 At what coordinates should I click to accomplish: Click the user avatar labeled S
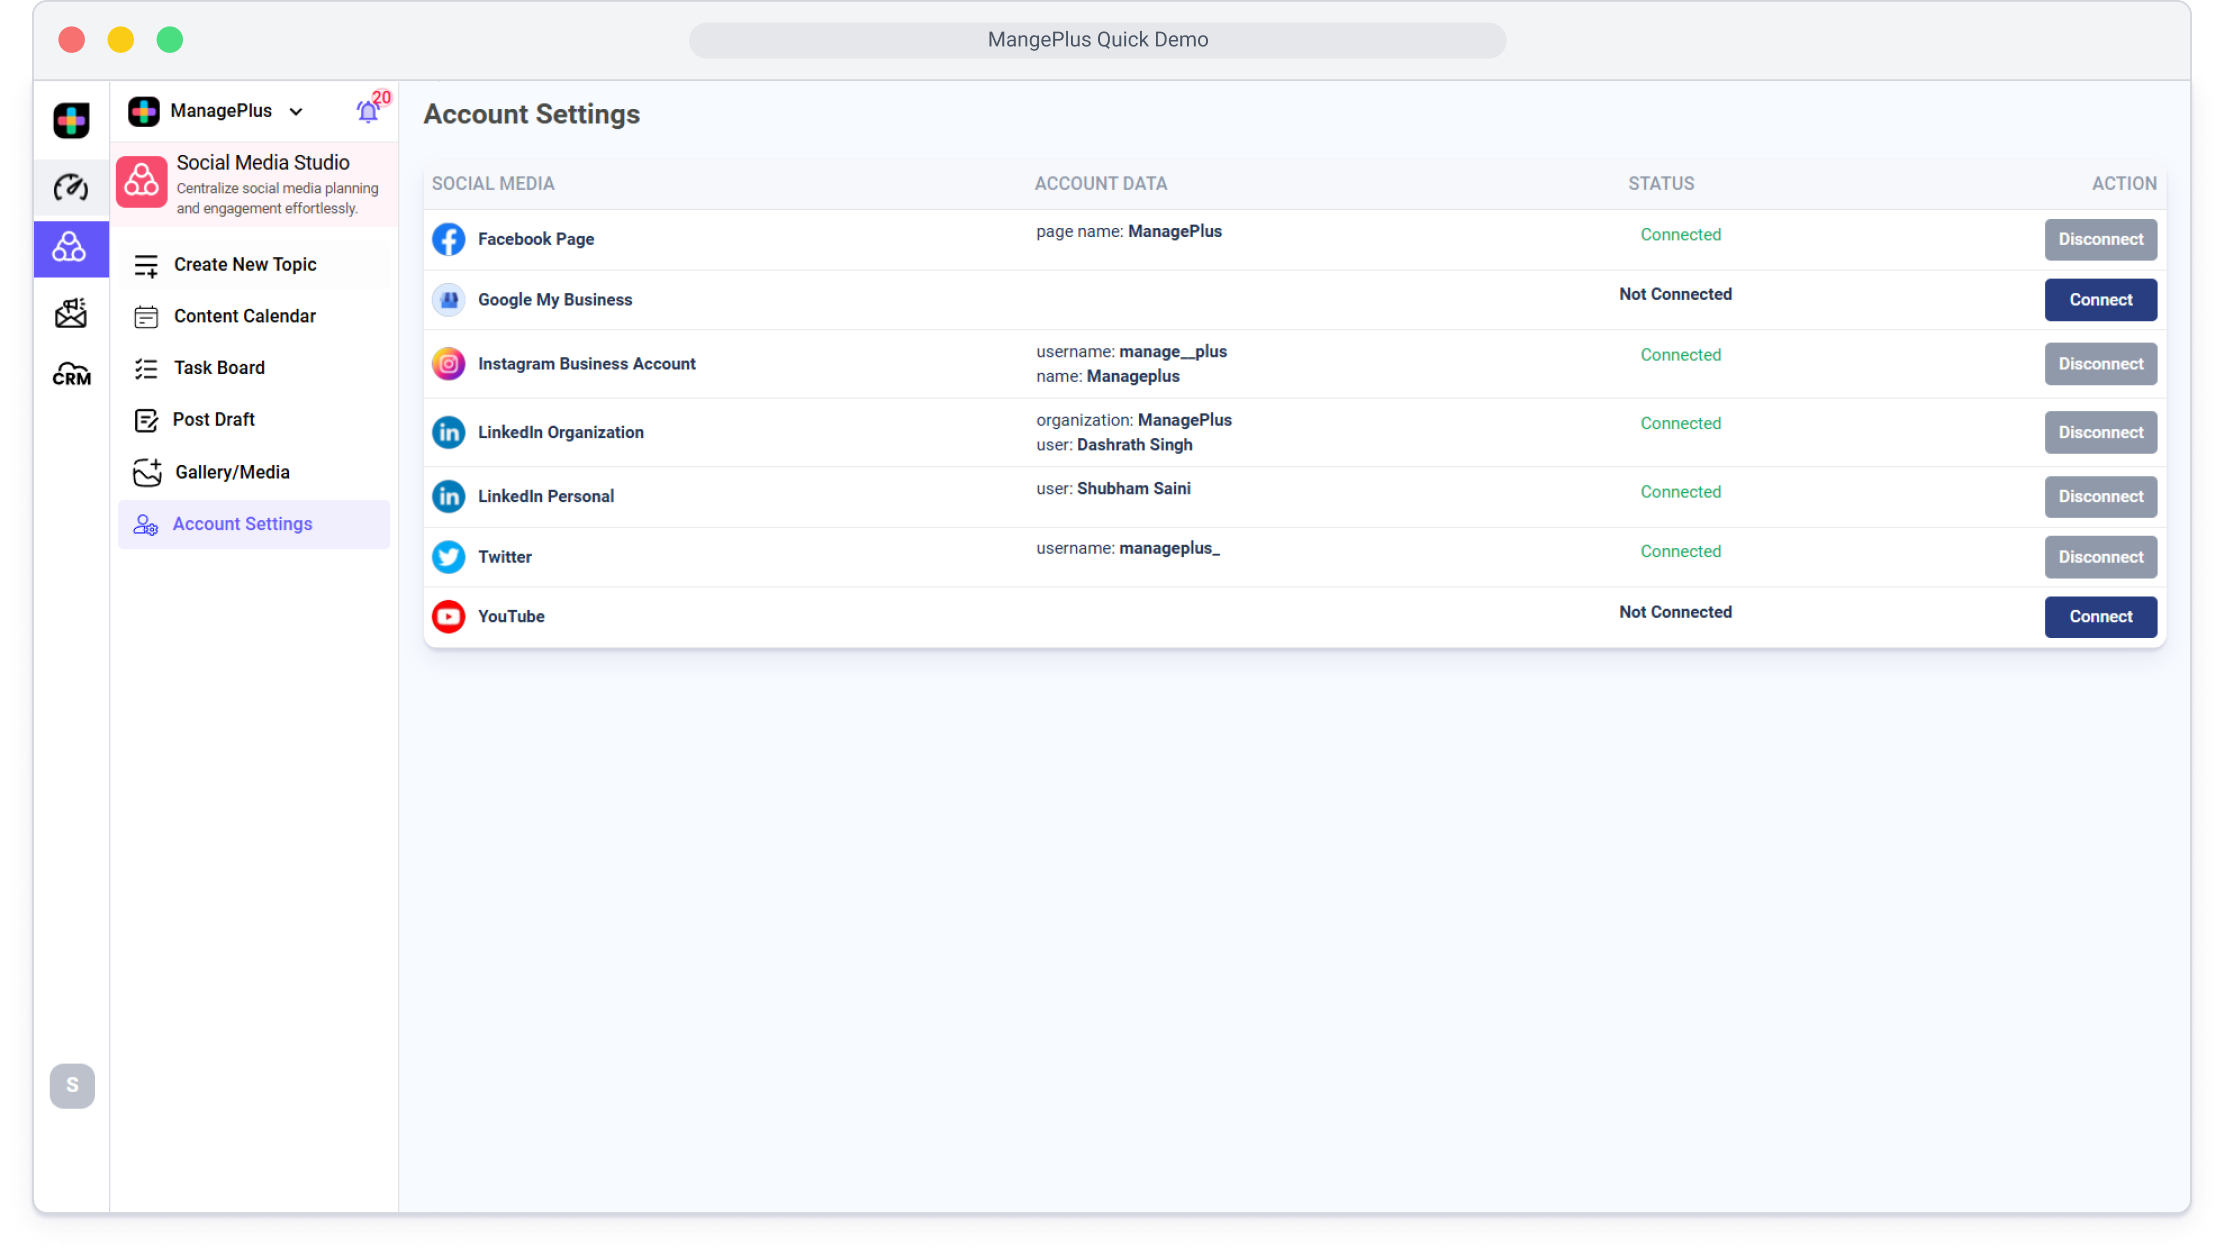[72, 1085]
